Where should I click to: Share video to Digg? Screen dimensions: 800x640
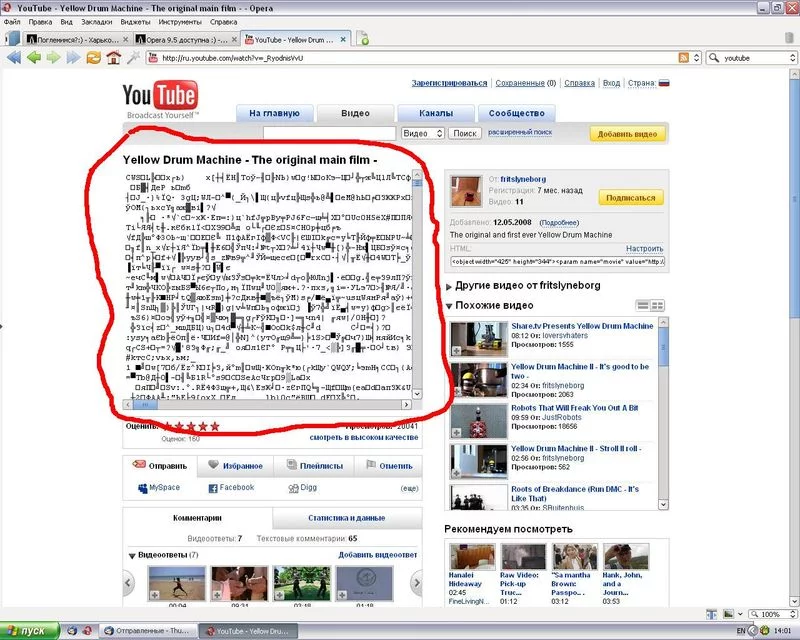(x=303, y=488)
